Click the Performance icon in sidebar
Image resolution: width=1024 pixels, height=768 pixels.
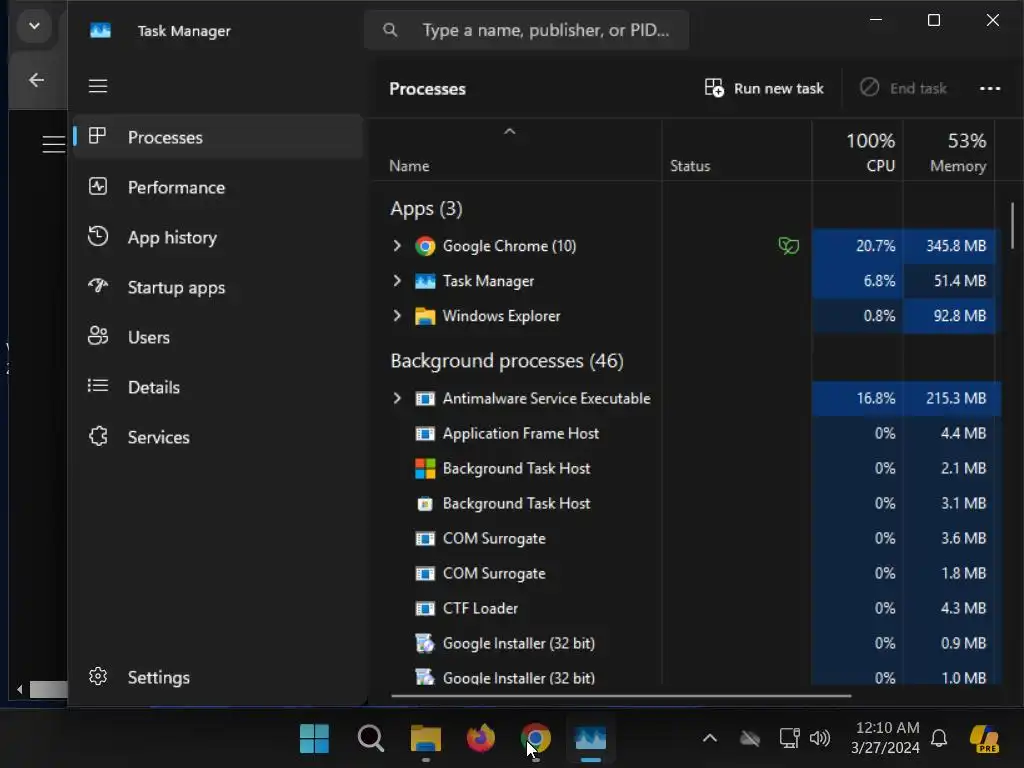click(x=98, y=187)
